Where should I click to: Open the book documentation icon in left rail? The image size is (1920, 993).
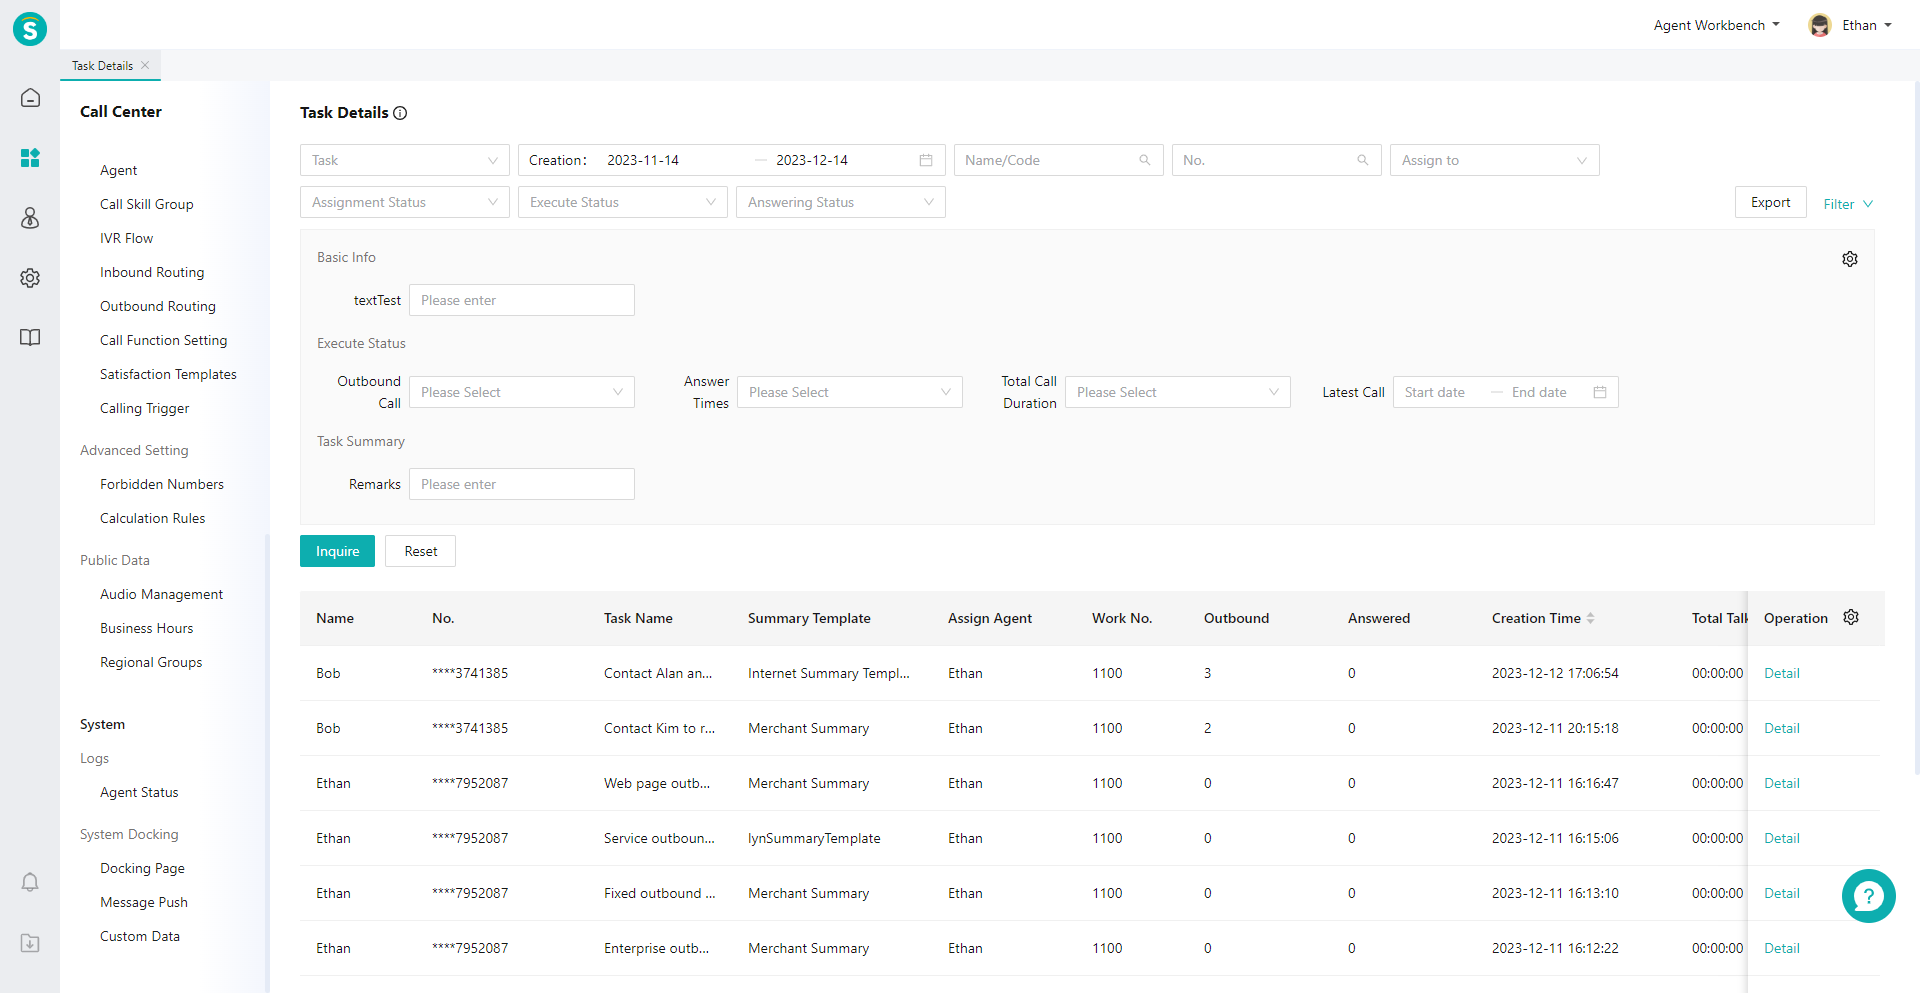30,338
